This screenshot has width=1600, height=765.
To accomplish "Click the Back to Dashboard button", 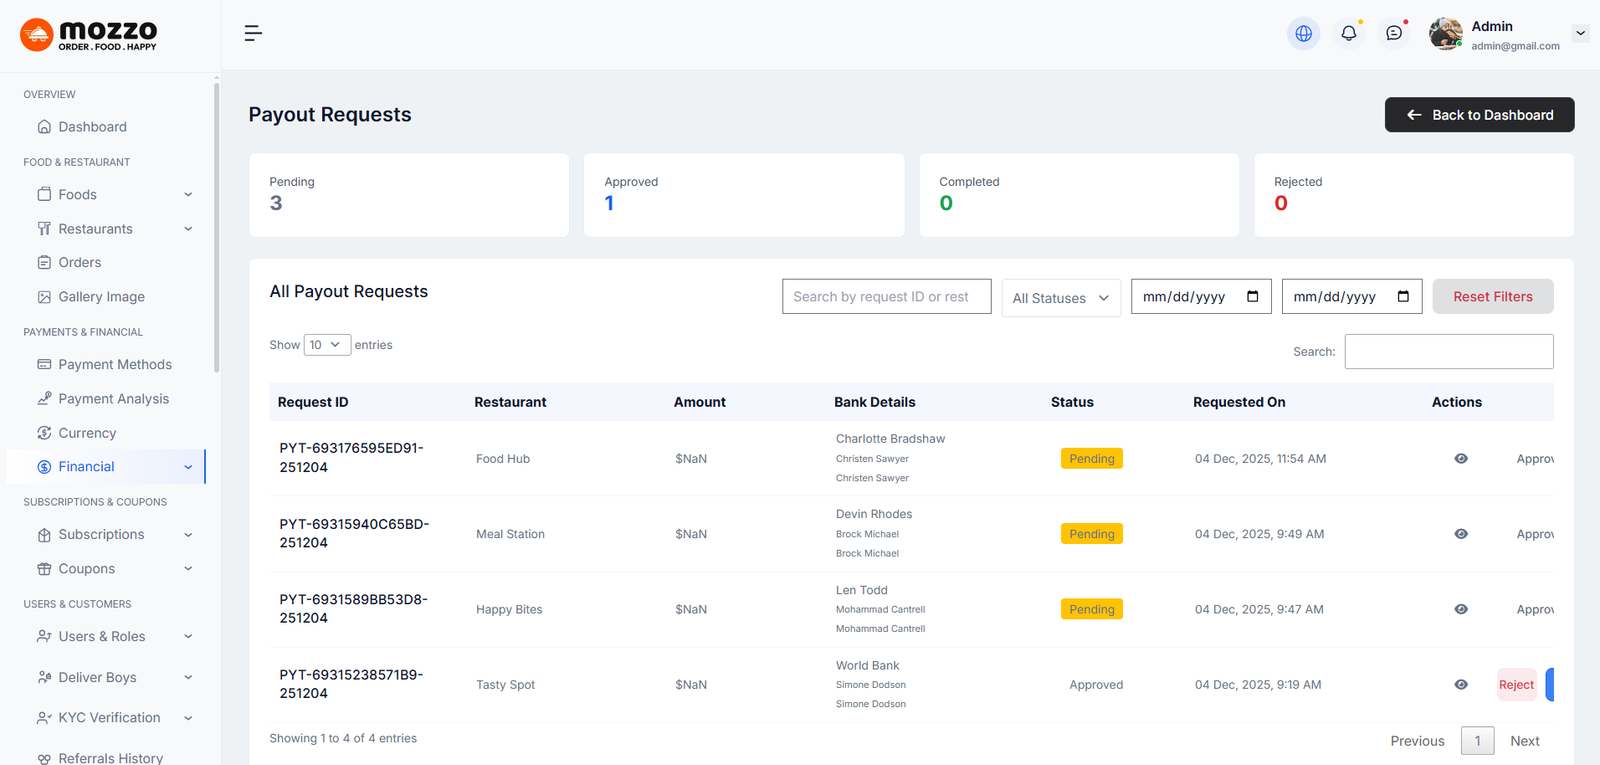I will click(x=1479, y=115).
